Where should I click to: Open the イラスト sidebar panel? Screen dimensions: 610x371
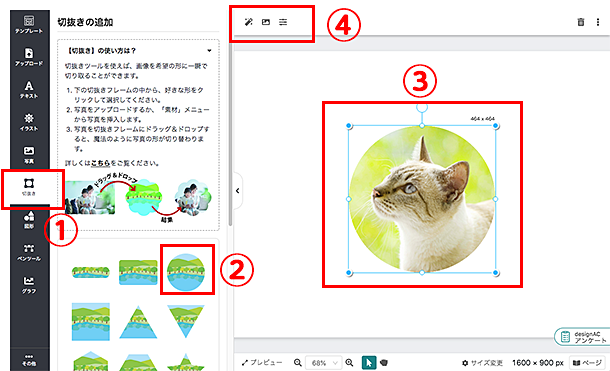(x=29, y=122)
